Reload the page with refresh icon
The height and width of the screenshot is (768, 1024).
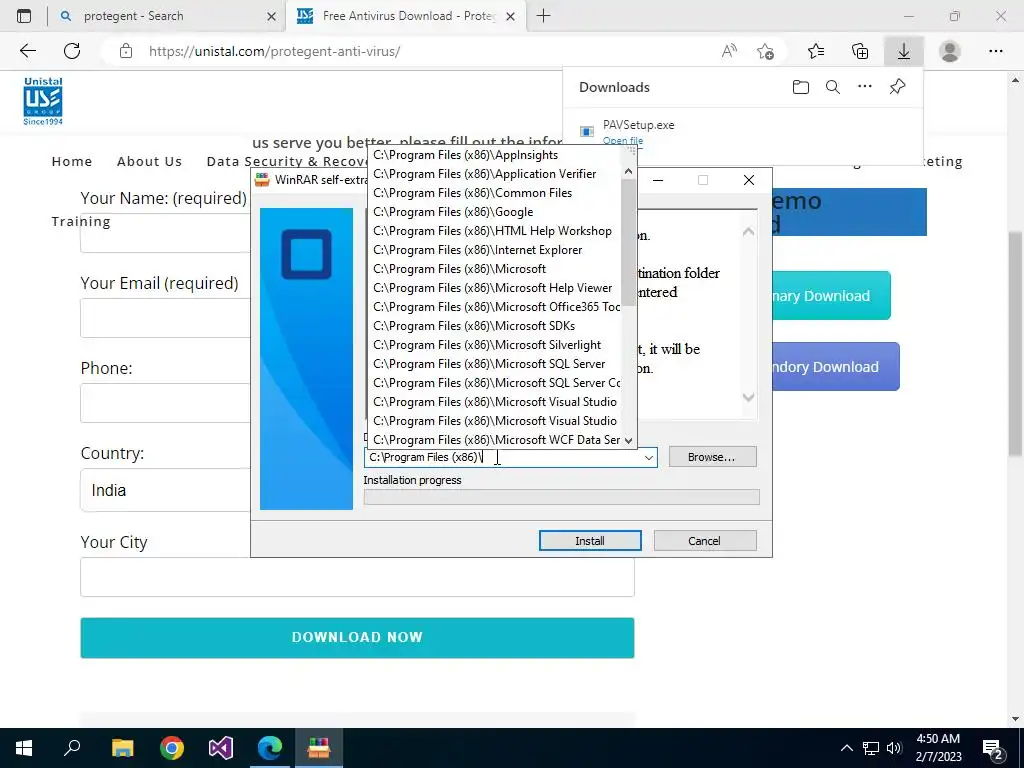pyautogui.click(x=72, y=51)
